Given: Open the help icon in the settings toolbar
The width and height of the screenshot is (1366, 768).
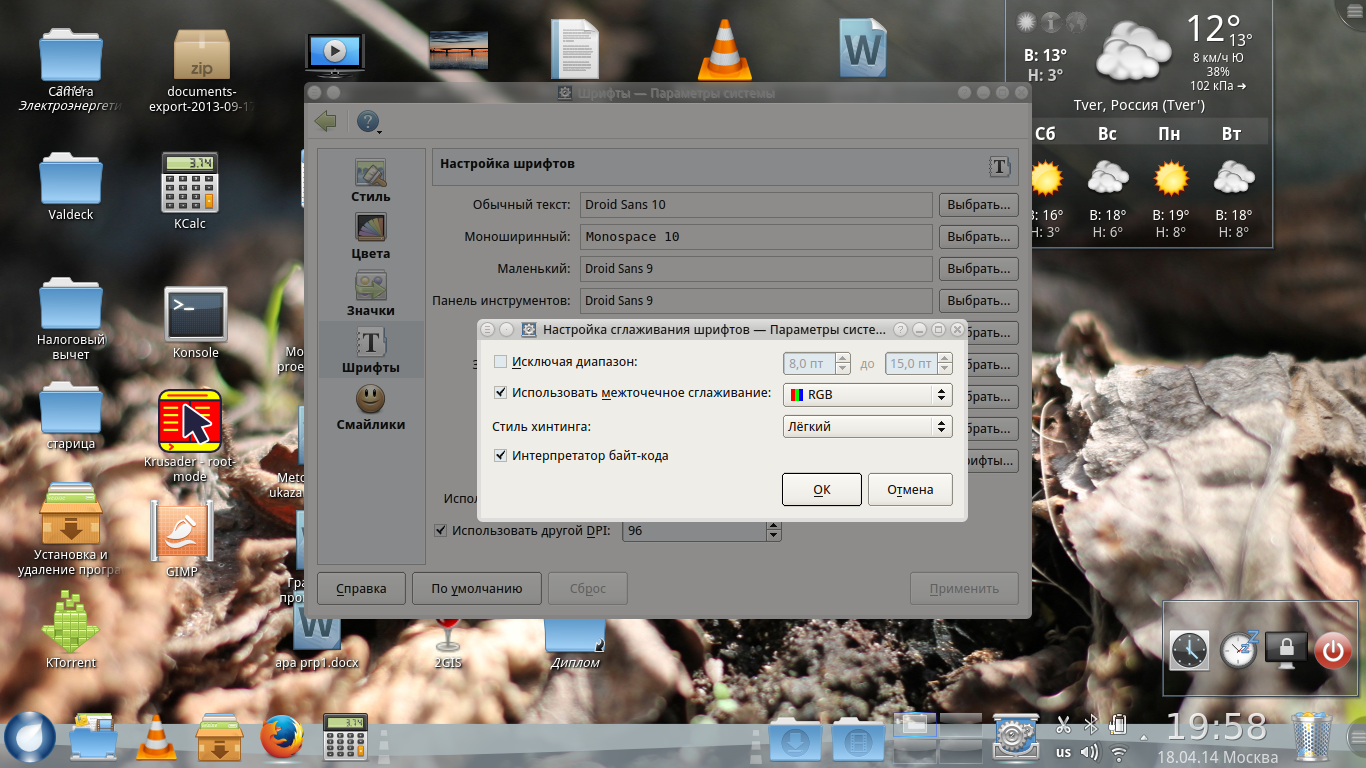Looking at the screenshot, I should (368, 122).
